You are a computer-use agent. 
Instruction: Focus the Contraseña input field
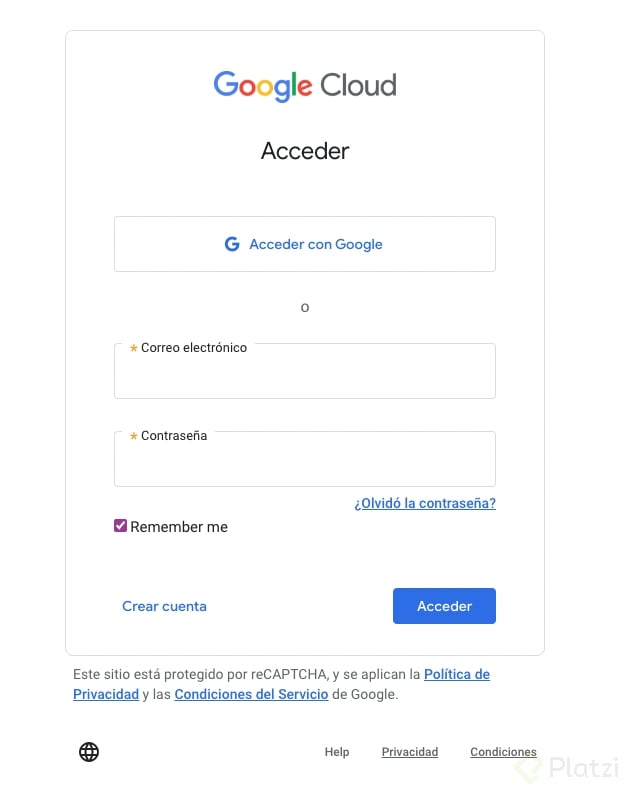coord(305,459)
